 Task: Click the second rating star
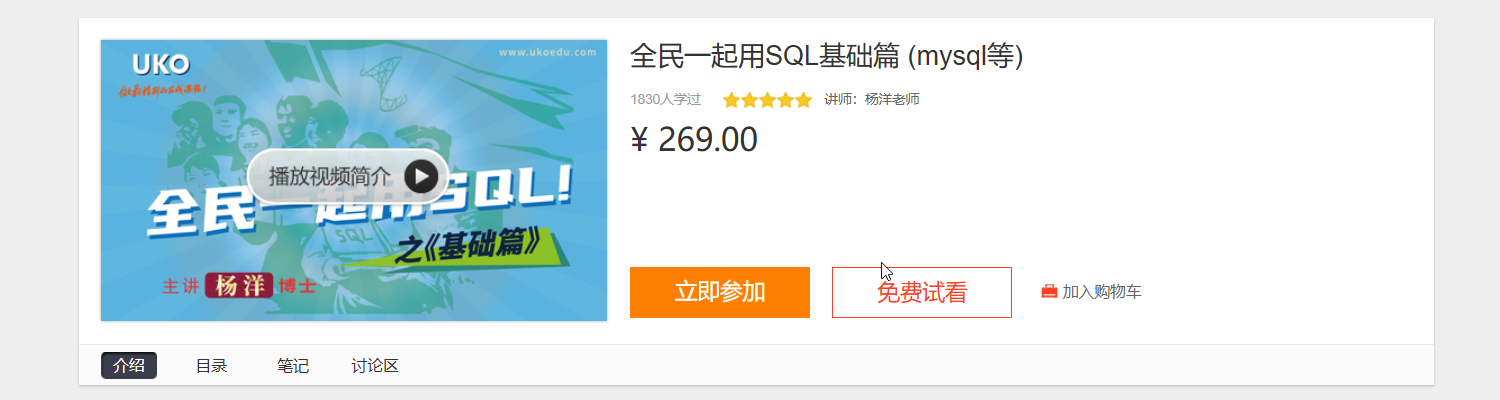coord(749,100)
